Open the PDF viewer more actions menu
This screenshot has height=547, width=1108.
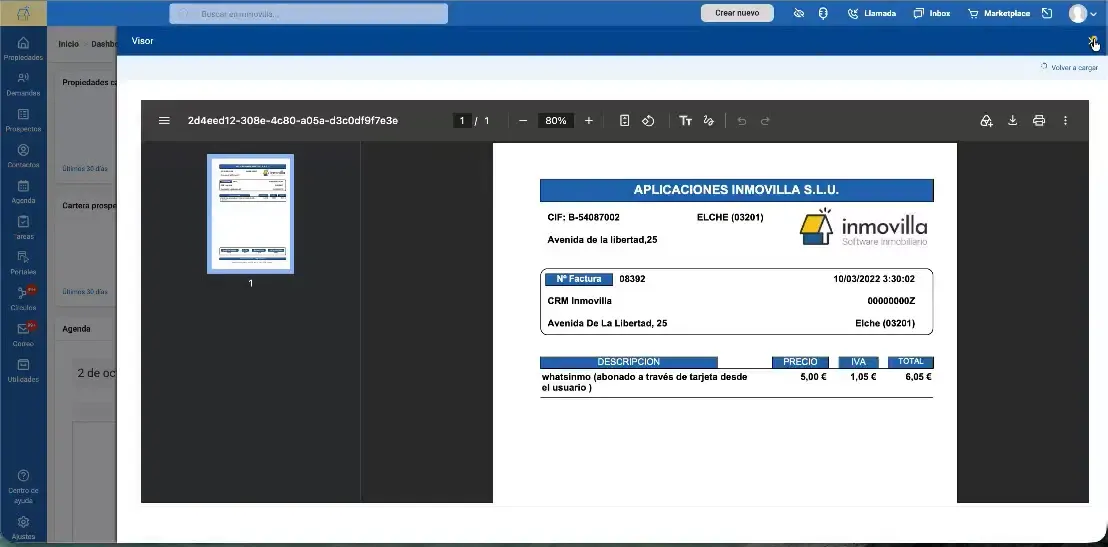point(1066,121)
